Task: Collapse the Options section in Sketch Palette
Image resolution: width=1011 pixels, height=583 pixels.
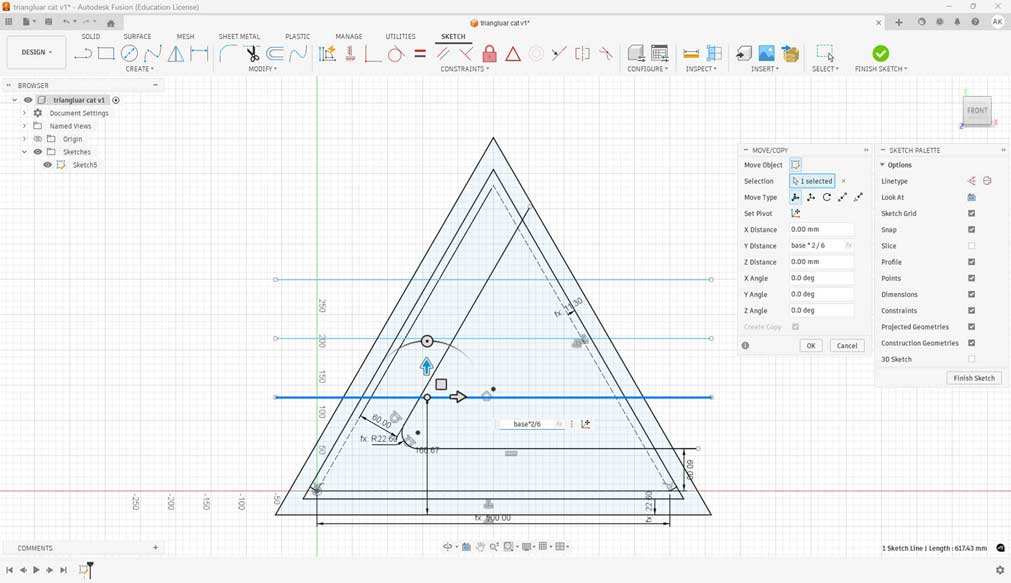Action: (x=883, y=165)
